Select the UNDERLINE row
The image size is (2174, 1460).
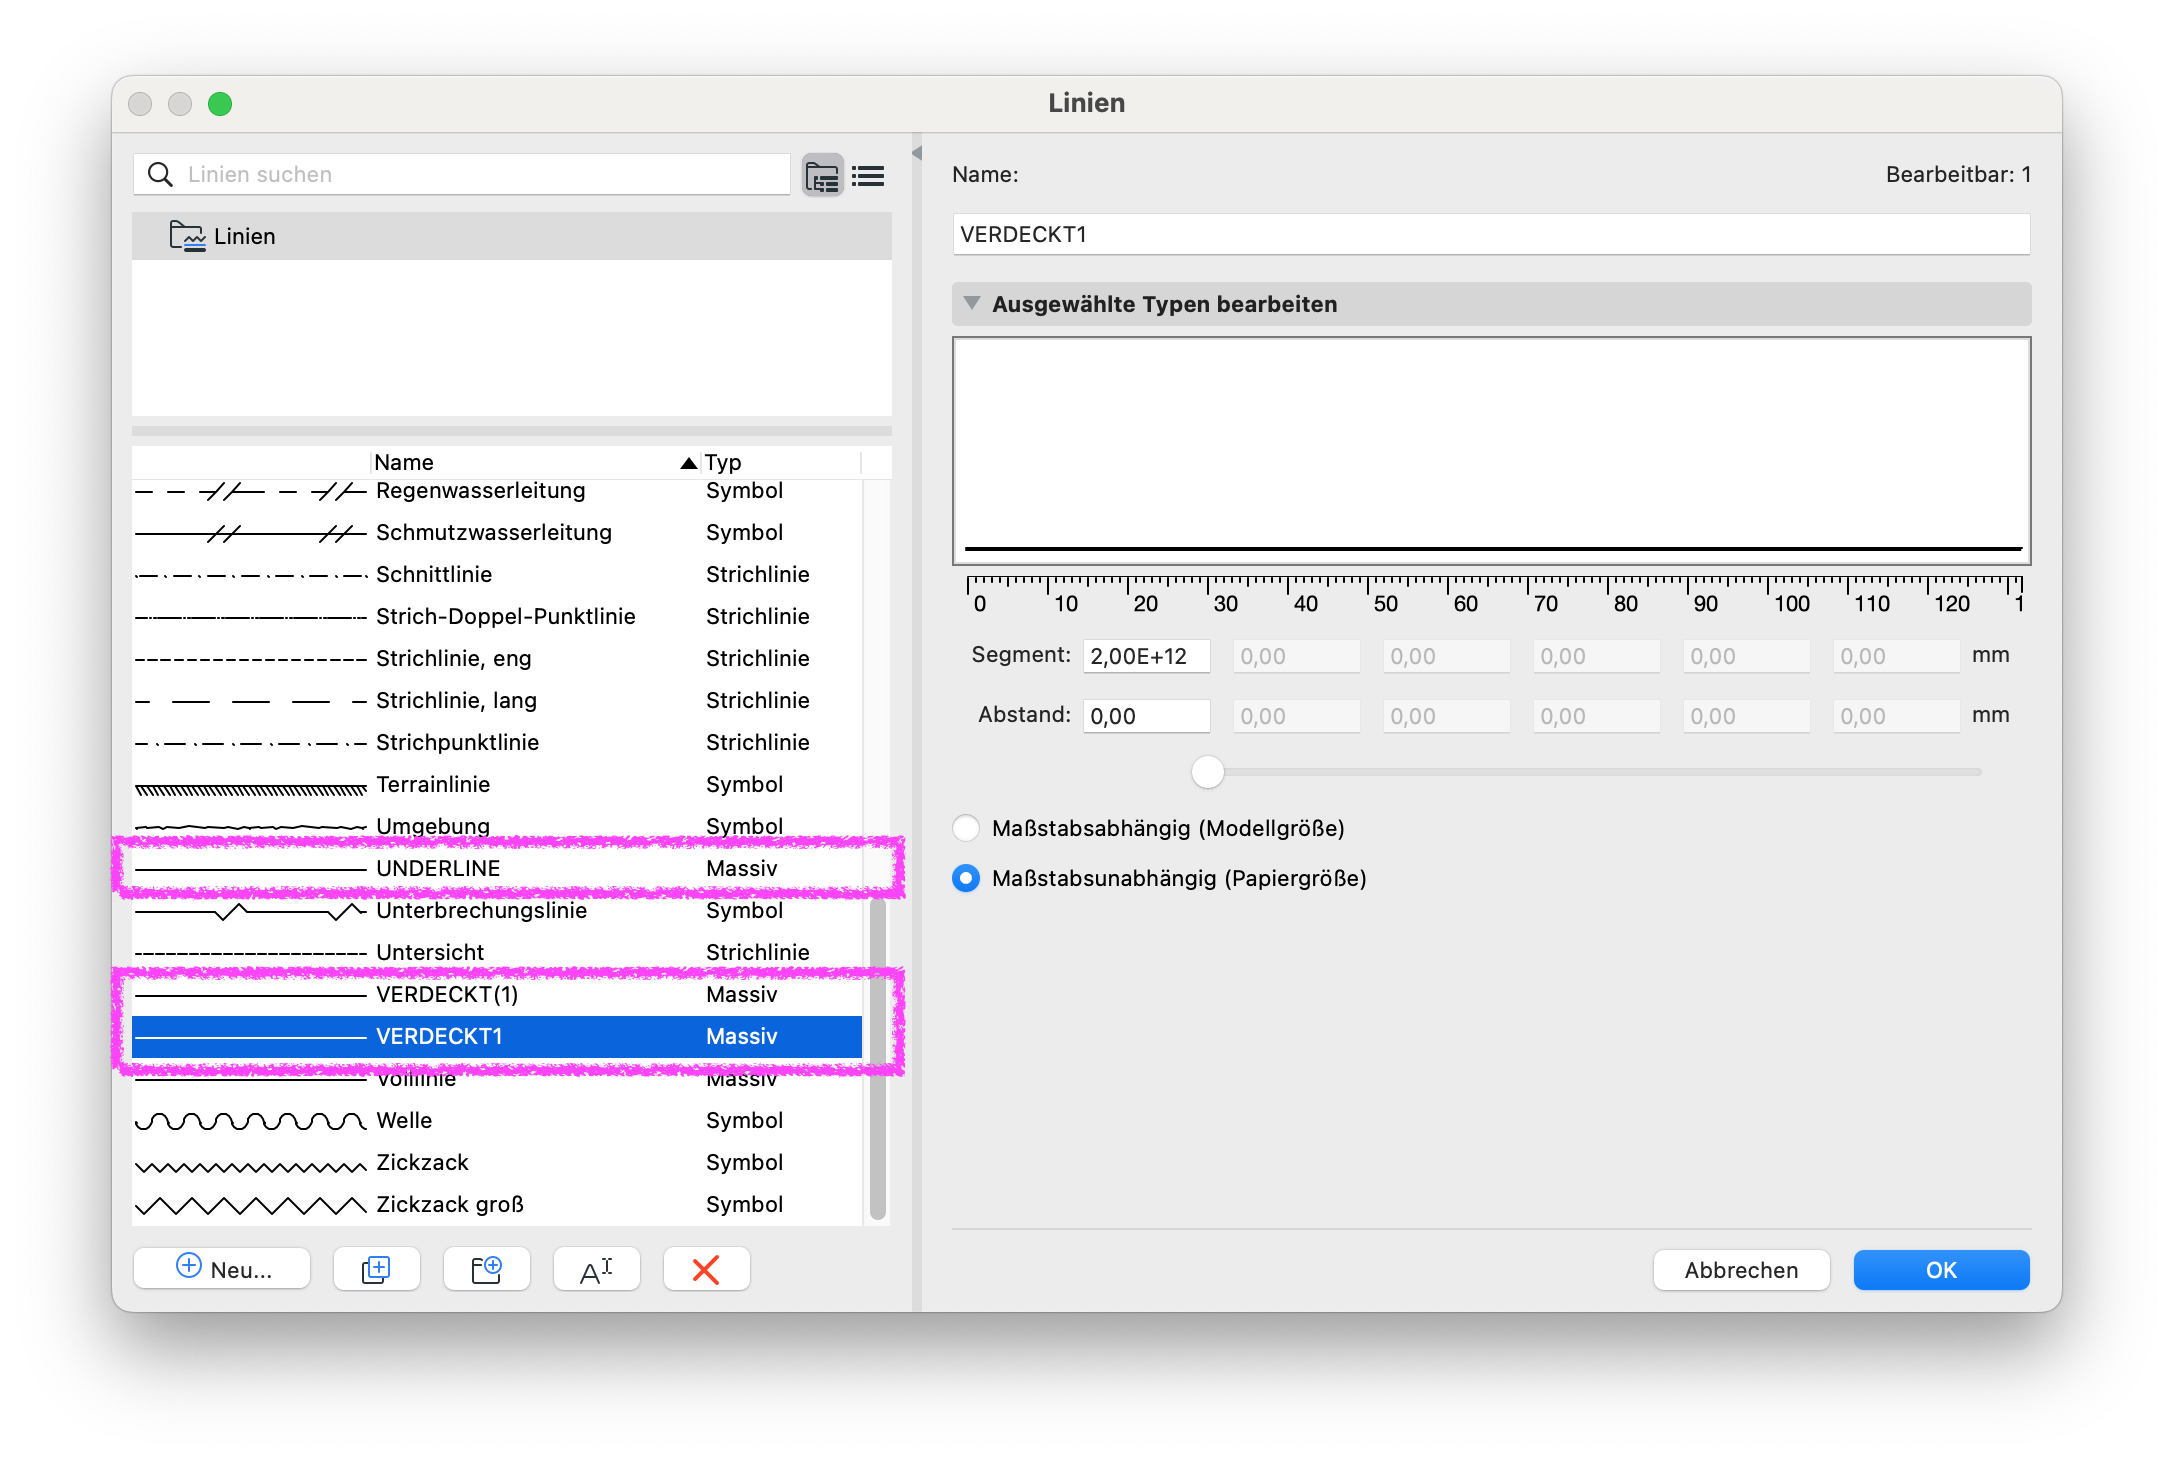(497, 868)
